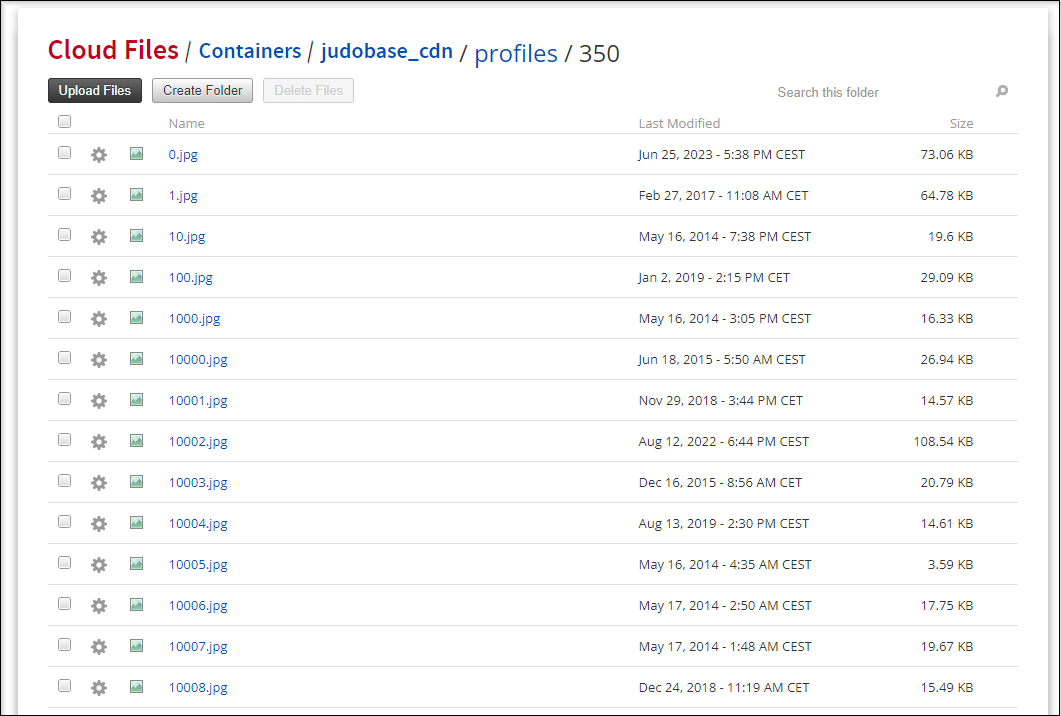Click image thumbnail icon for 10006.jpg
1061x716 pixels.
click(136, 605)
